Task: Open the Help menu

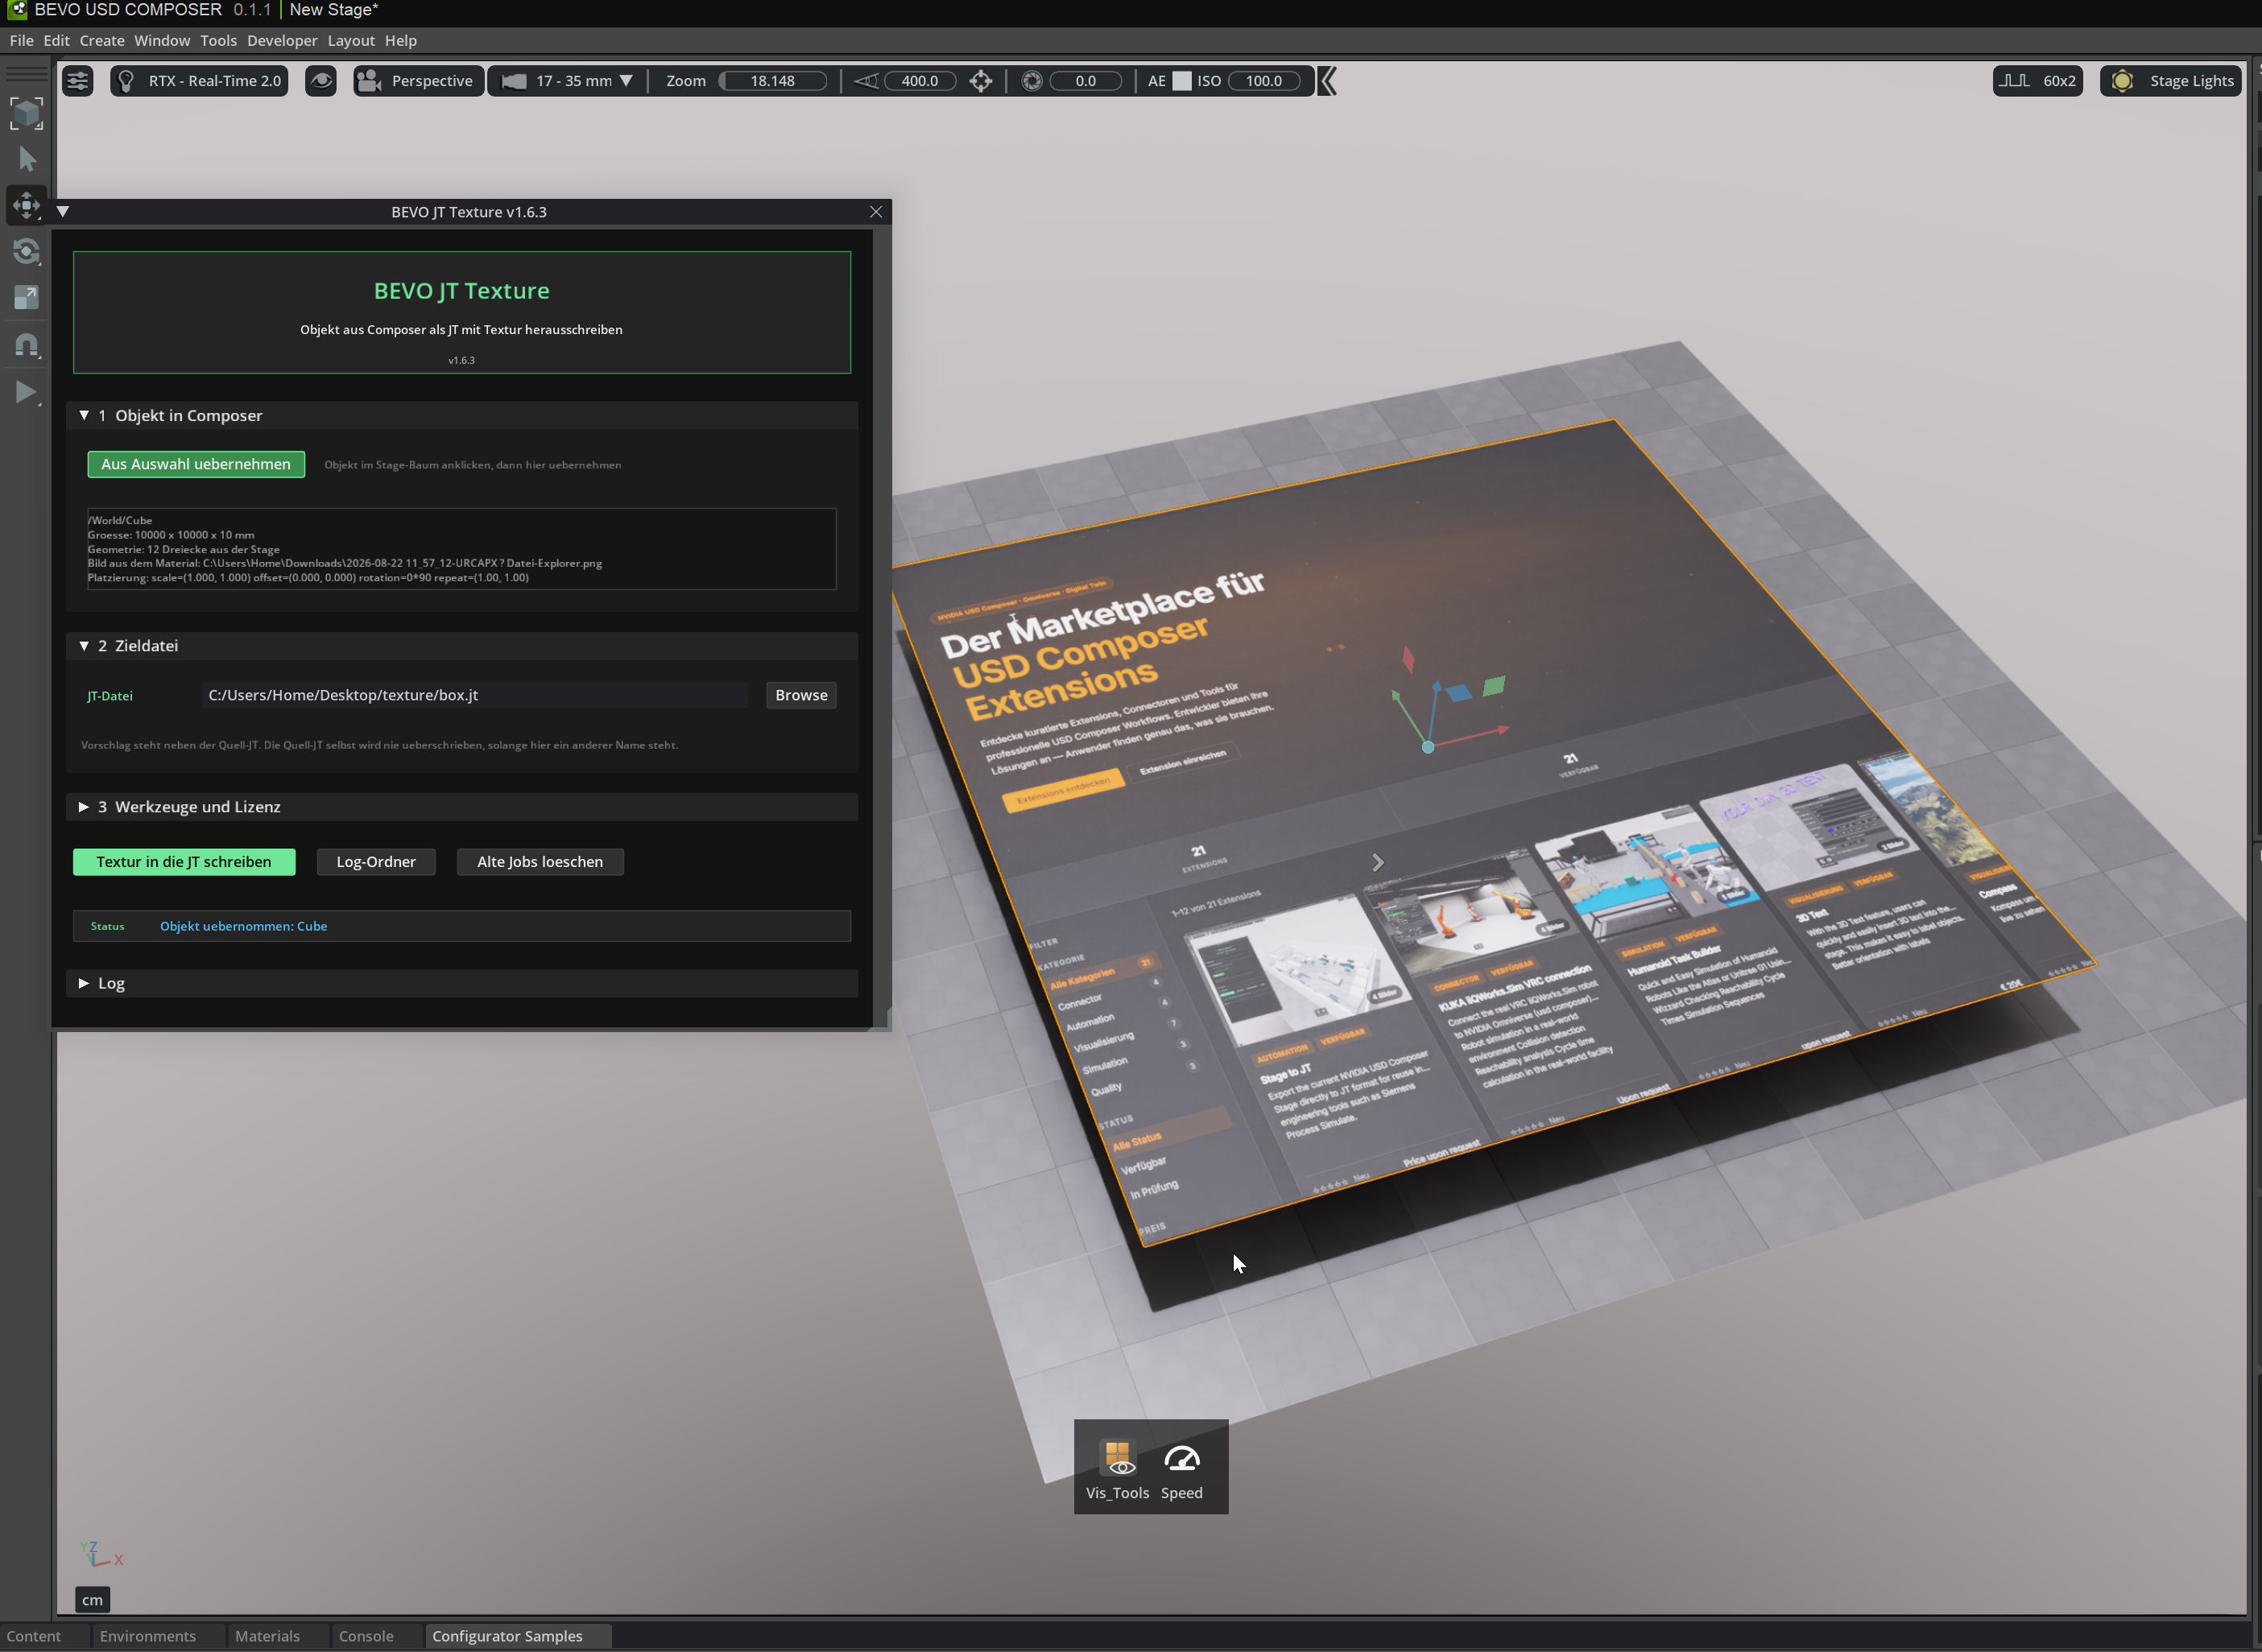Action: point(401,40)
